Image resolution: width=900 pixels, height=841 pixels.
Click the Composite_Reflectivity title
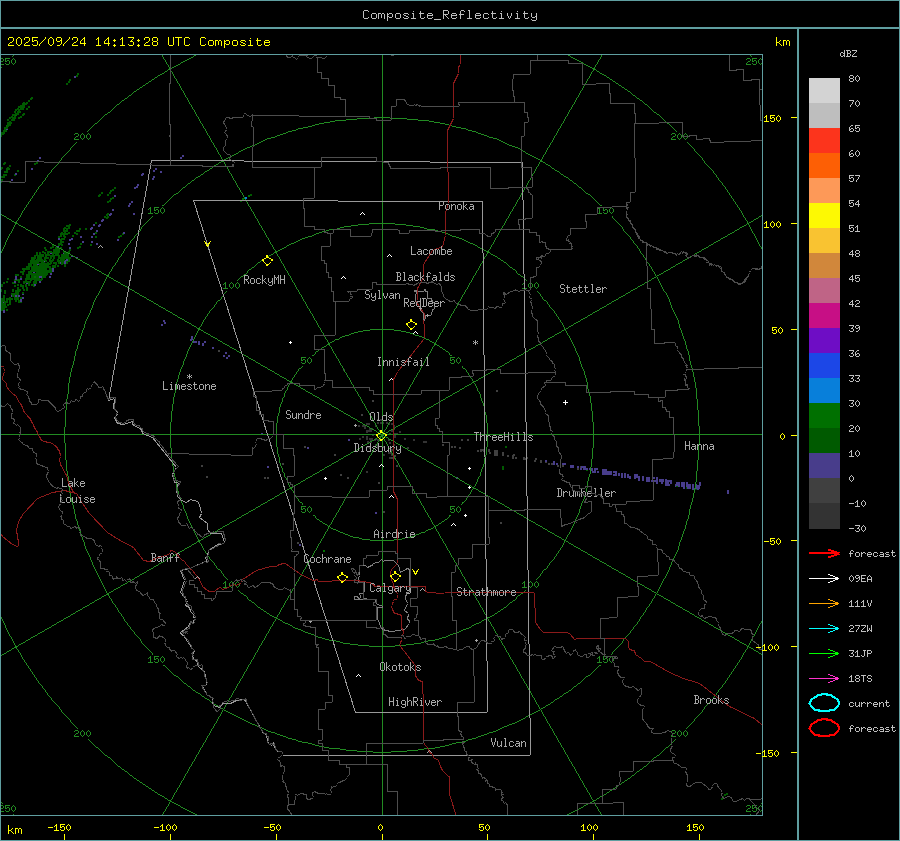(449, 15)
